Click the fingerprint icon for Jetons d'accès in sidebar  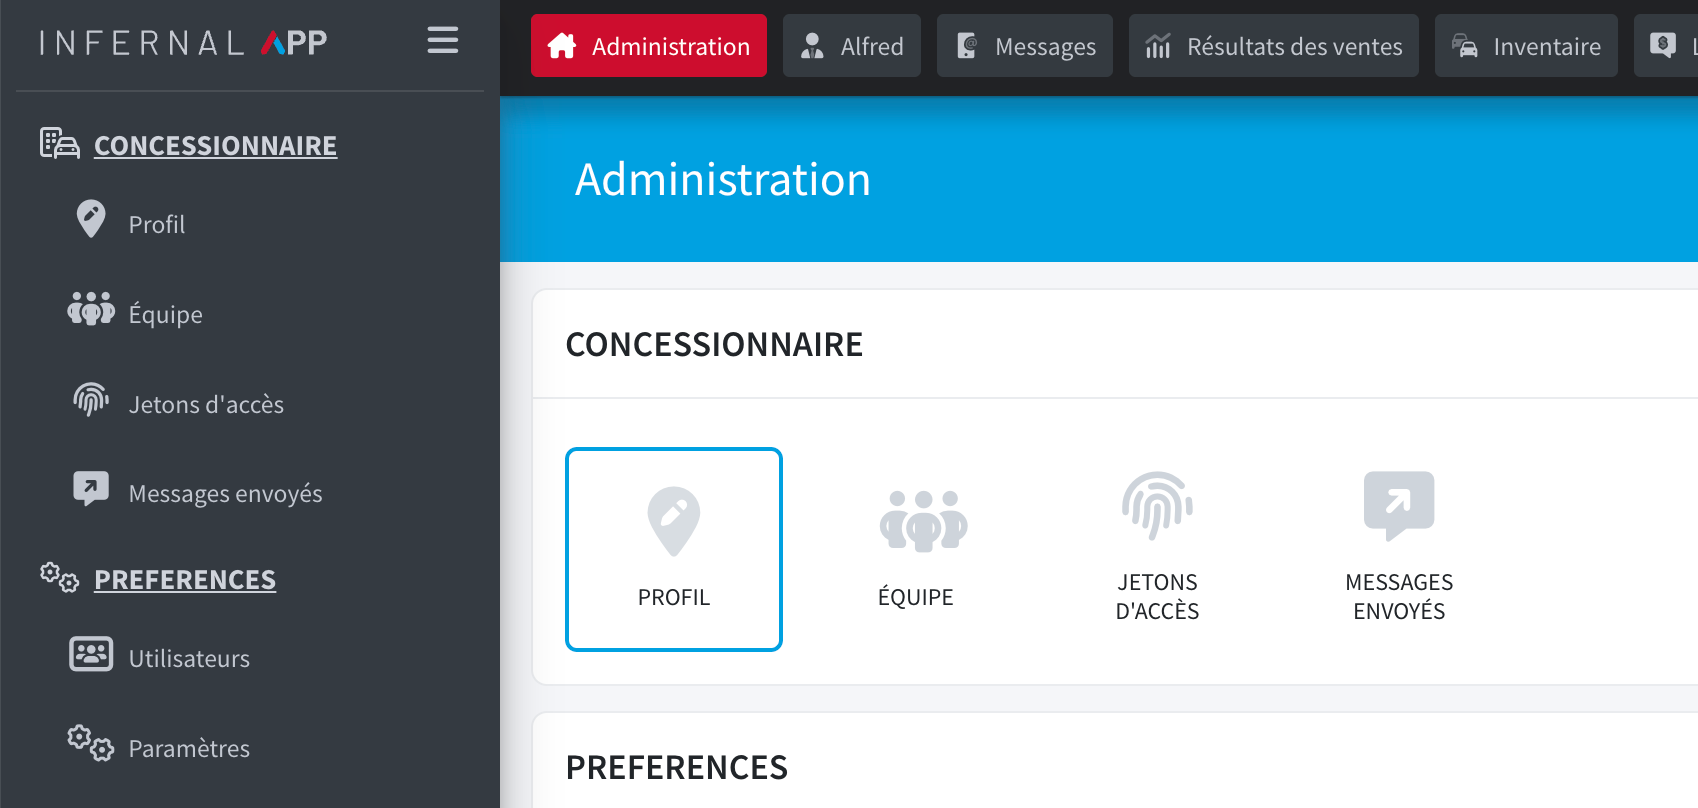pyautogui.click(x=91, y=399)
